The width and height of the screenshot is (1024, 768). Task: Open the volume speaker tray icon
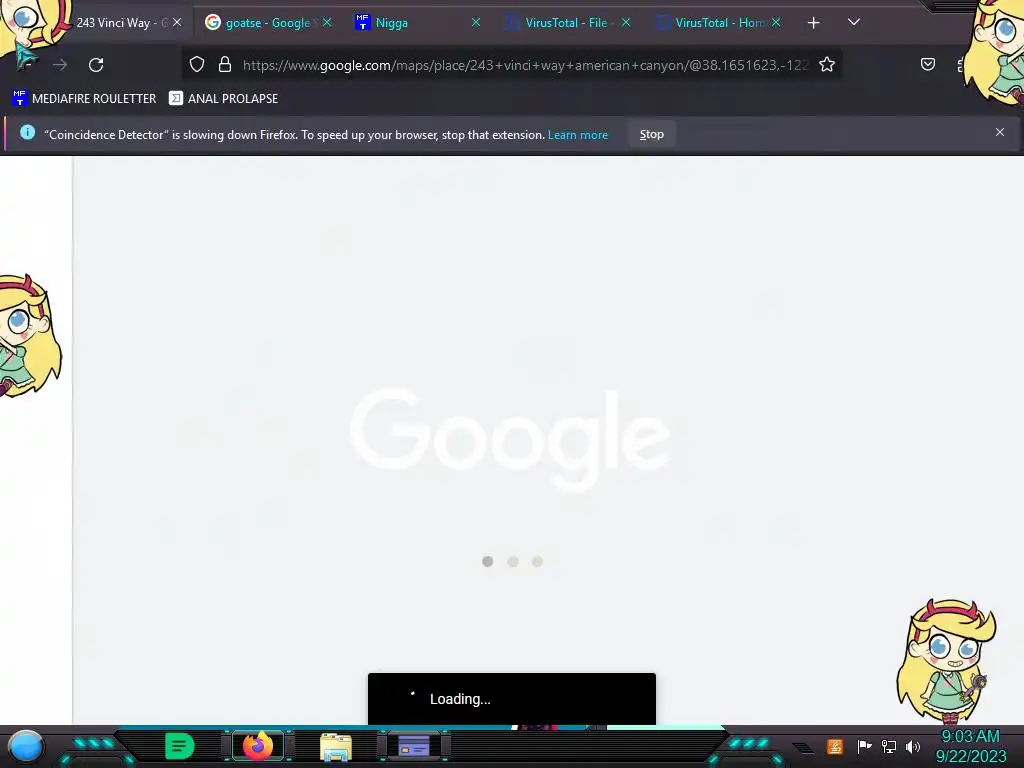point(913,746)
